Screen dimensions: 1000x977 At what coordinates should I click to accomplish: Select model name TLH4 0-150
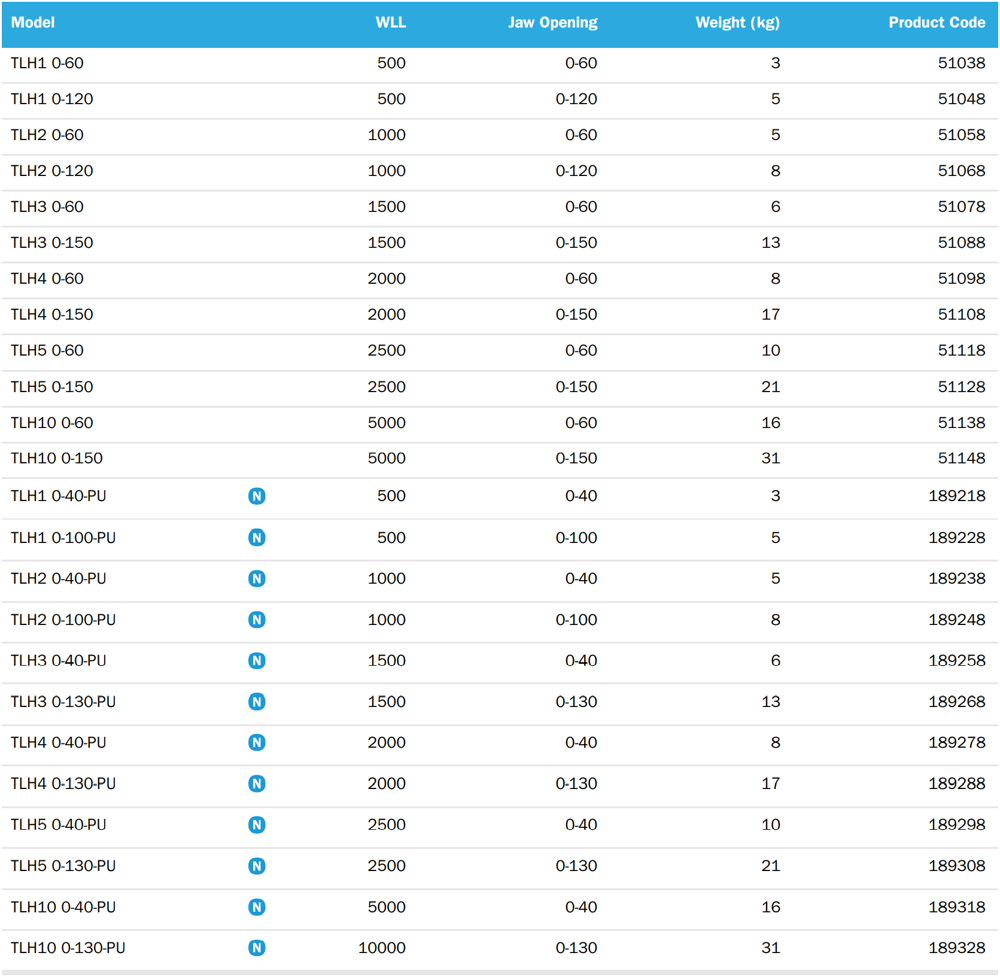pyautogui.click(x=52, y=314)
